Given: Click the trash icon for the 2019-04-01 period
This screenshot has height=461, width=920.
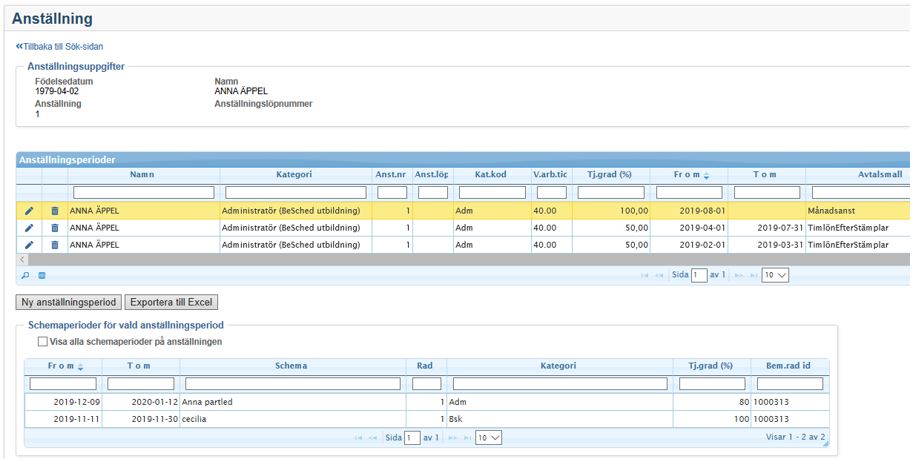Looking at the screenshot, I should coord(55,227).
